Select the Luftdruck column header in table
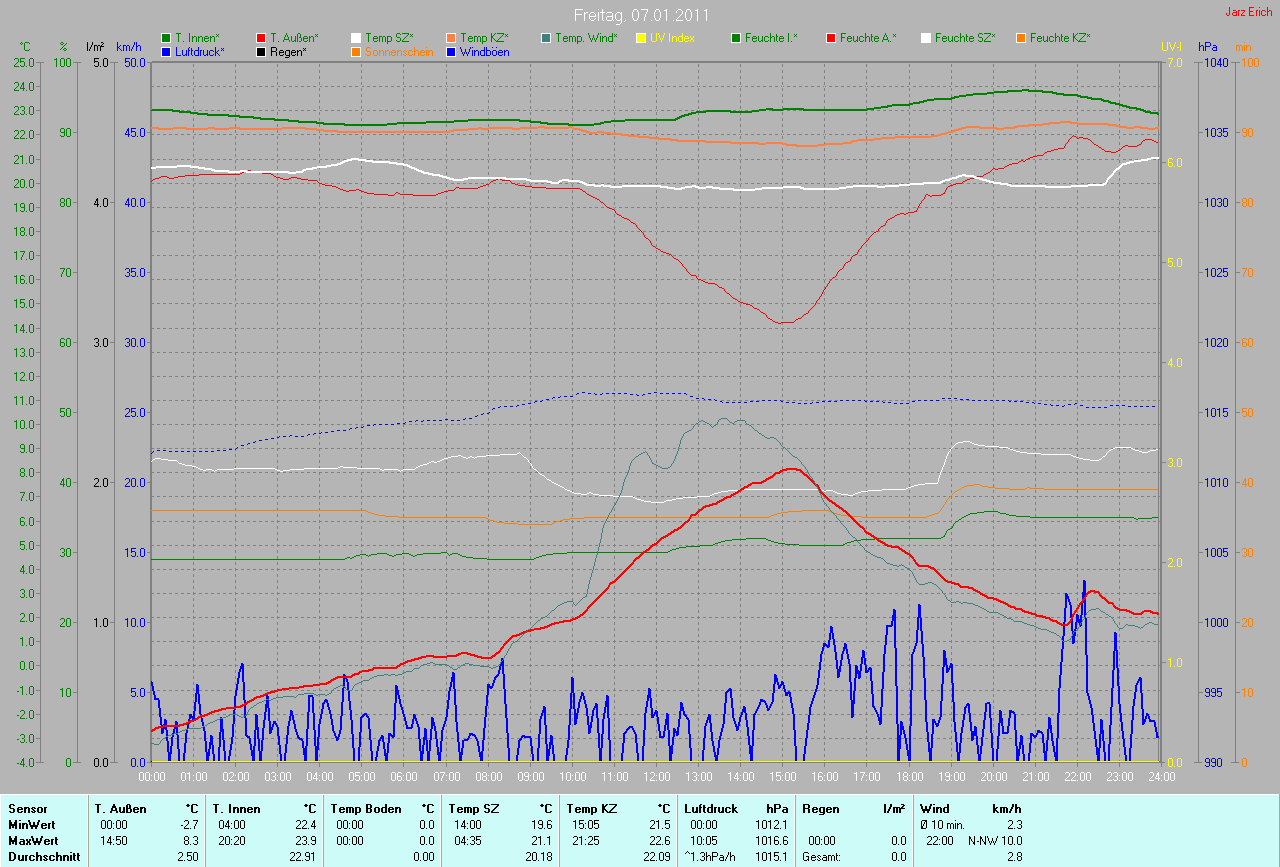1280x867 pixels. [x=711, y=808]
